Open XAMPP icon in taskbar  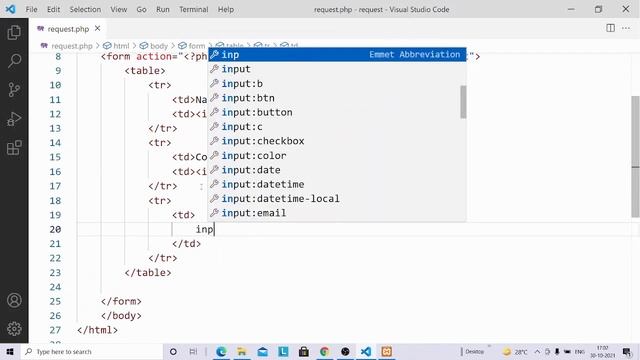(x=387, y=351)
